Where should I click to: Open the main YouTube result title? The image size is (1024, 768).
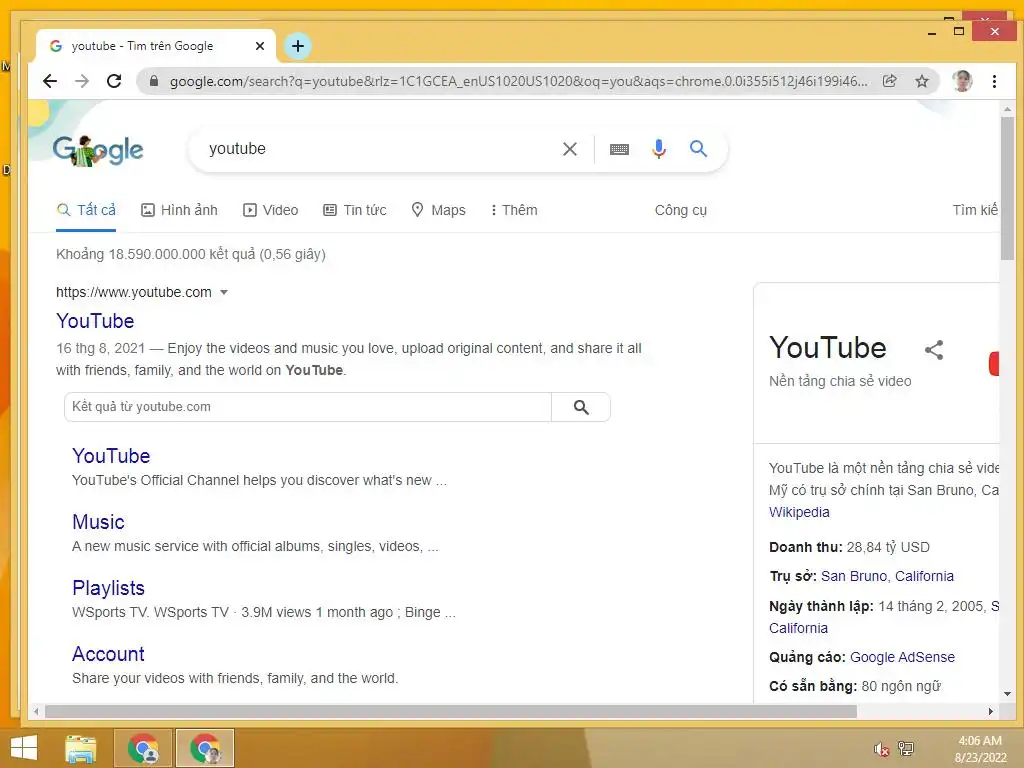click(95, 321)
